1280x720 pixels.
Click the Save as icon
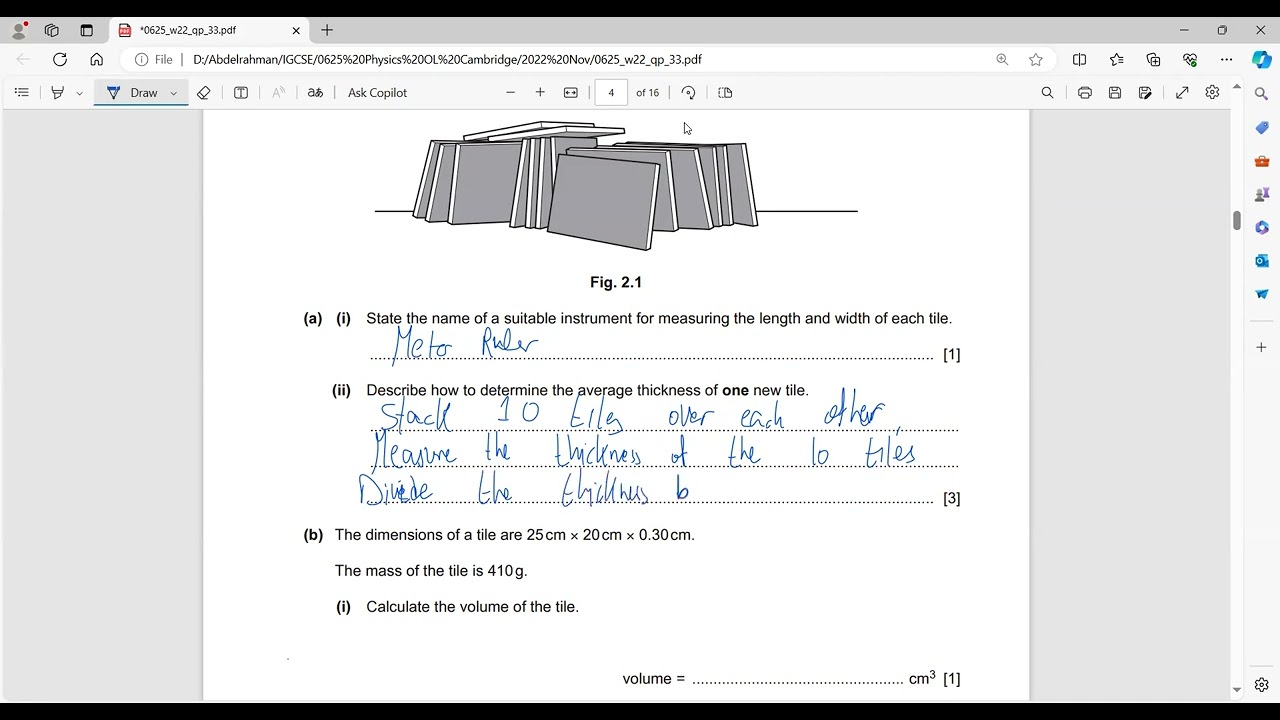[1145, 92]
